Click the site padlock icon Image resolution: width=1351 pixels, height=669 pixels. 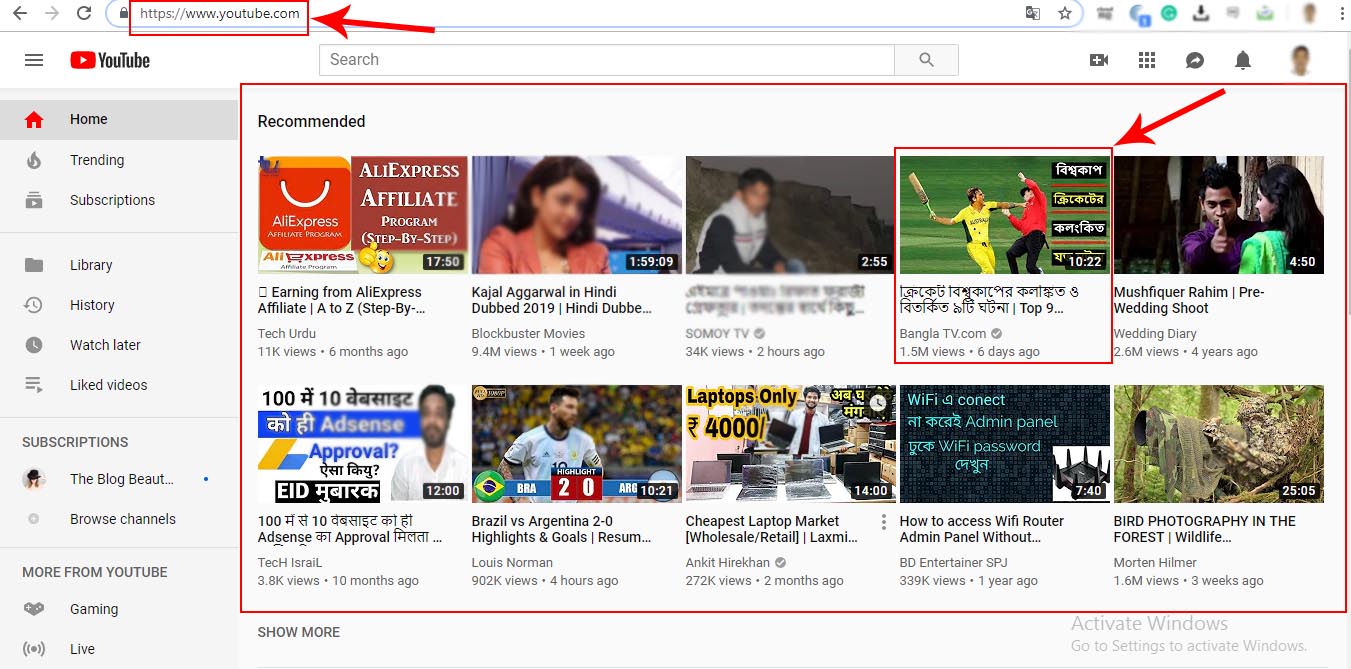coord(123,14)
